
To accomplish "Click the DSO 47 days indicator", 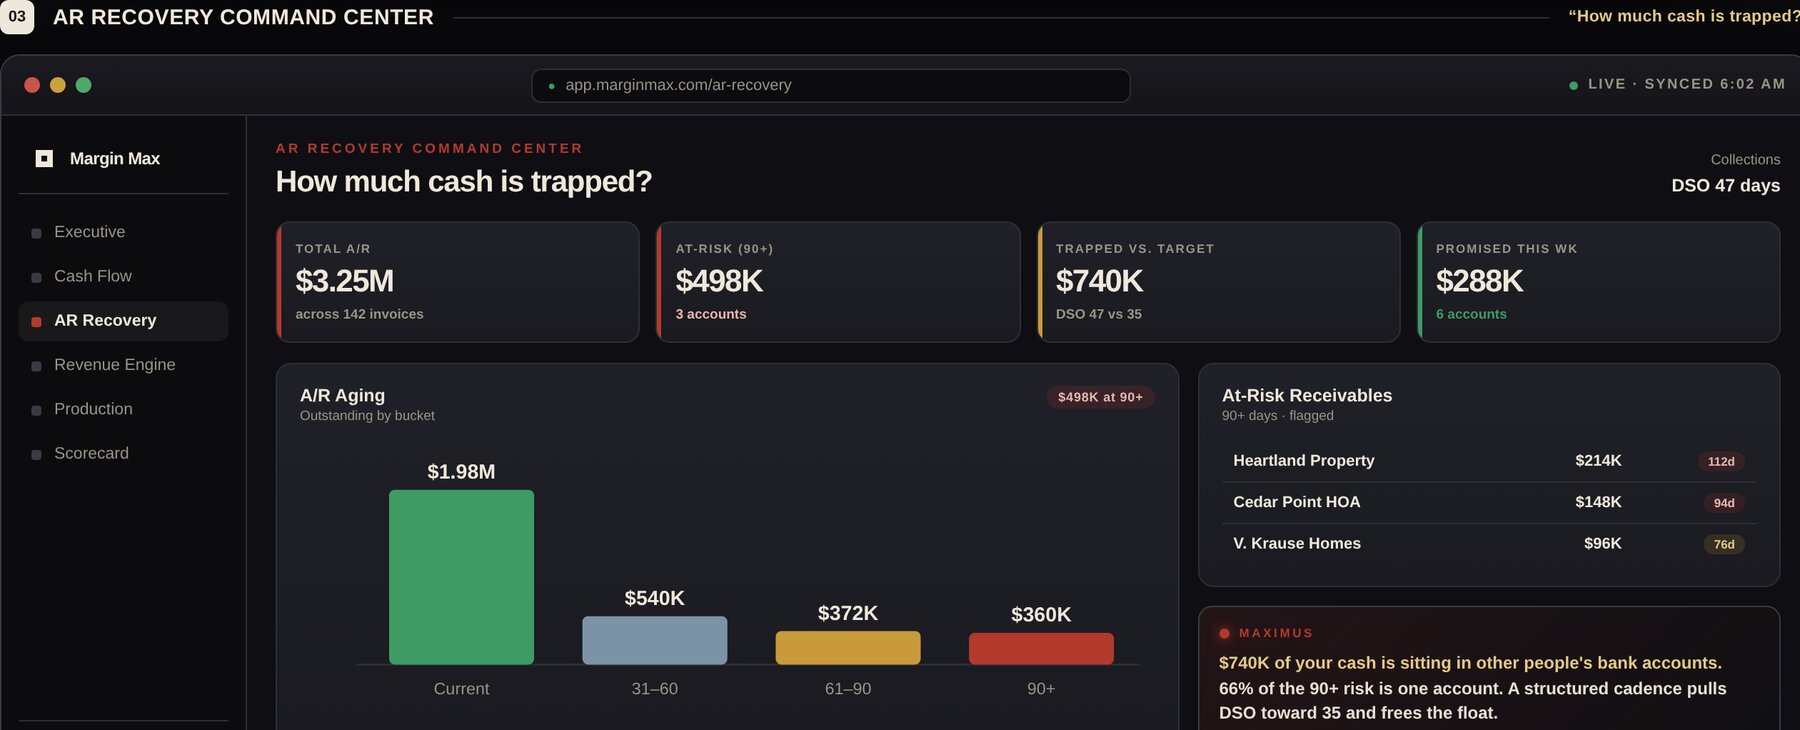I will click(1726, 185).
